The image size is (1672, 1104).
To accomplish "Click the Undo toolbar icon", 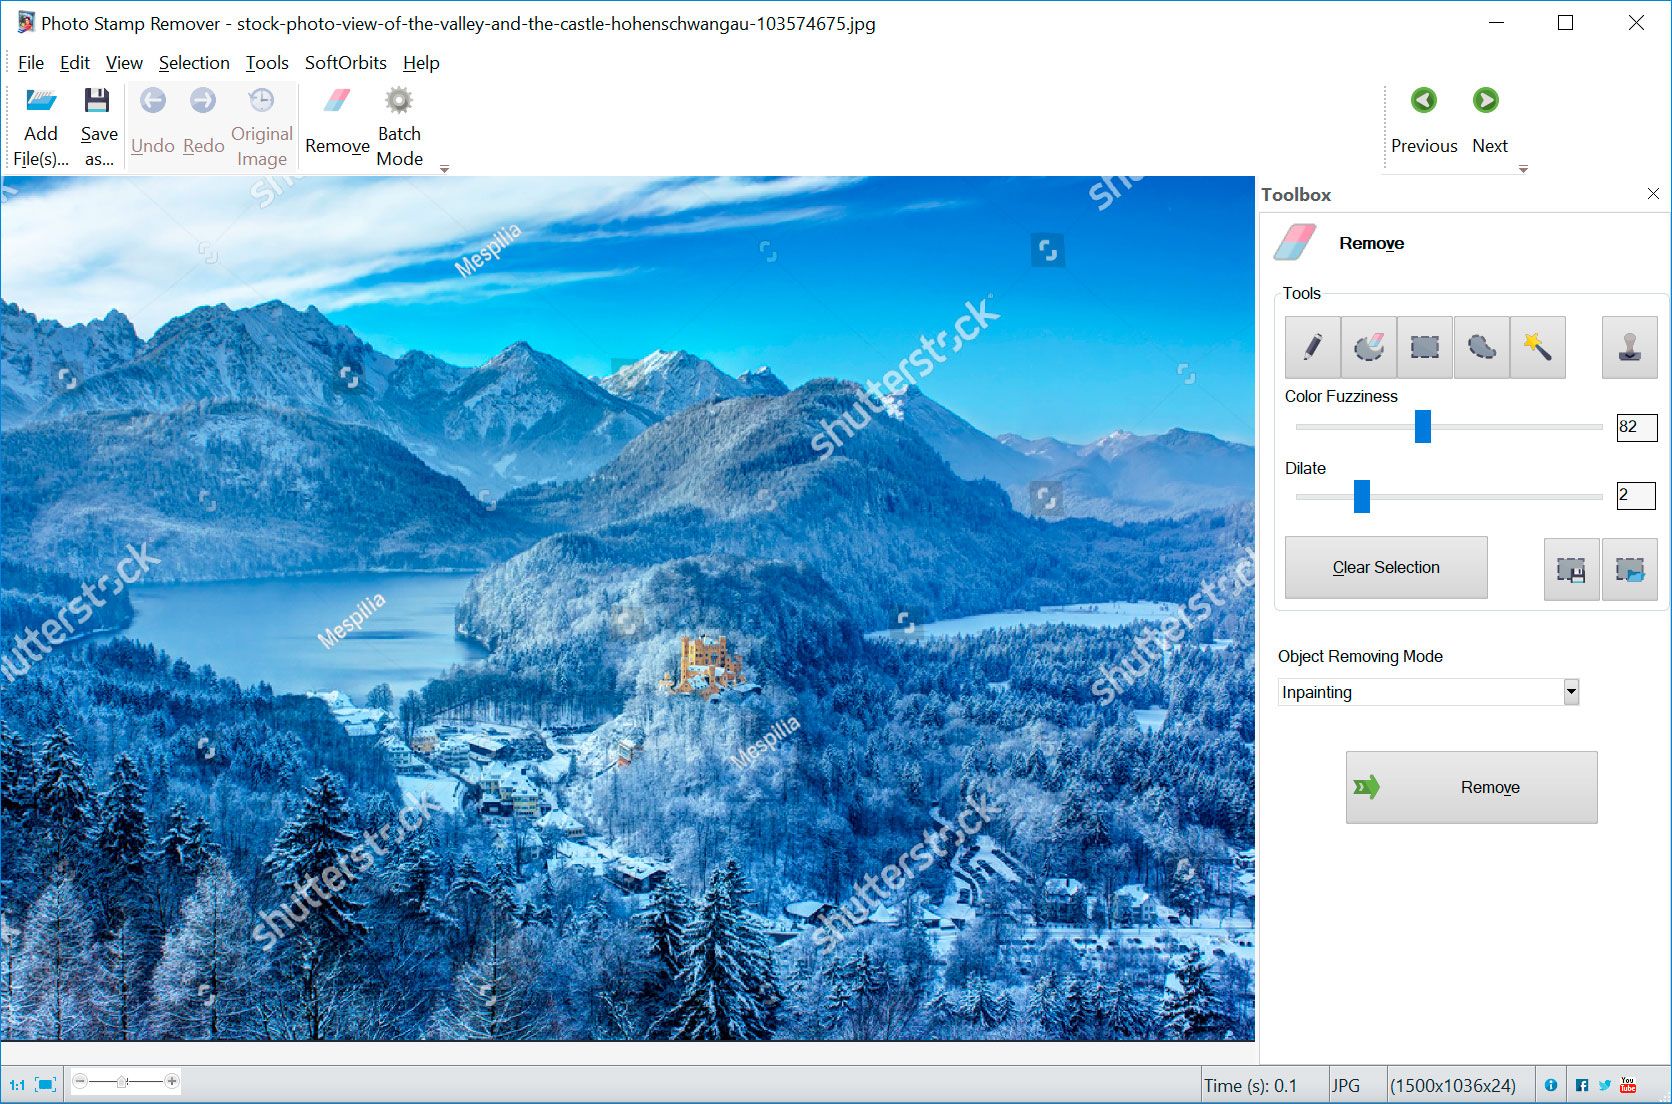I will click(x=152, y=100).
